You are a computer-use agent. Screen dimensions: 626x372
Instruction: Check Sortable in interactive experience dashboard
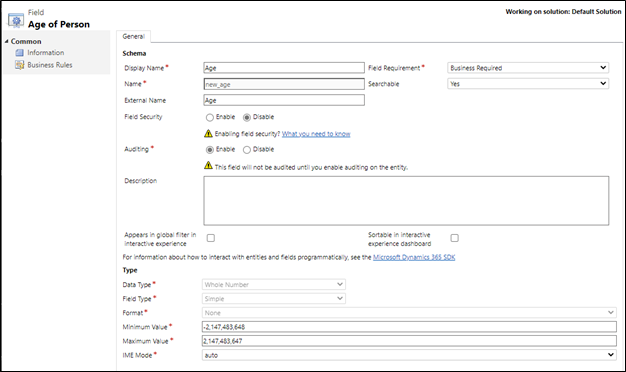(x=454, y=238)
